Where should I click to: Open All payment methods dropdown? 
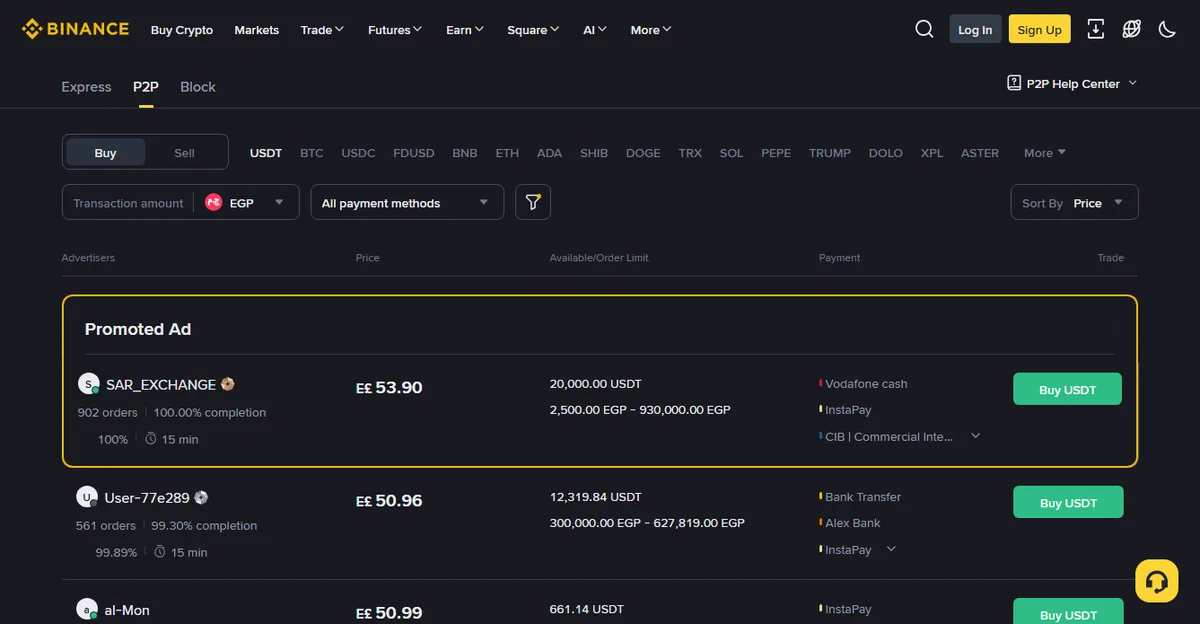[407, 202]
